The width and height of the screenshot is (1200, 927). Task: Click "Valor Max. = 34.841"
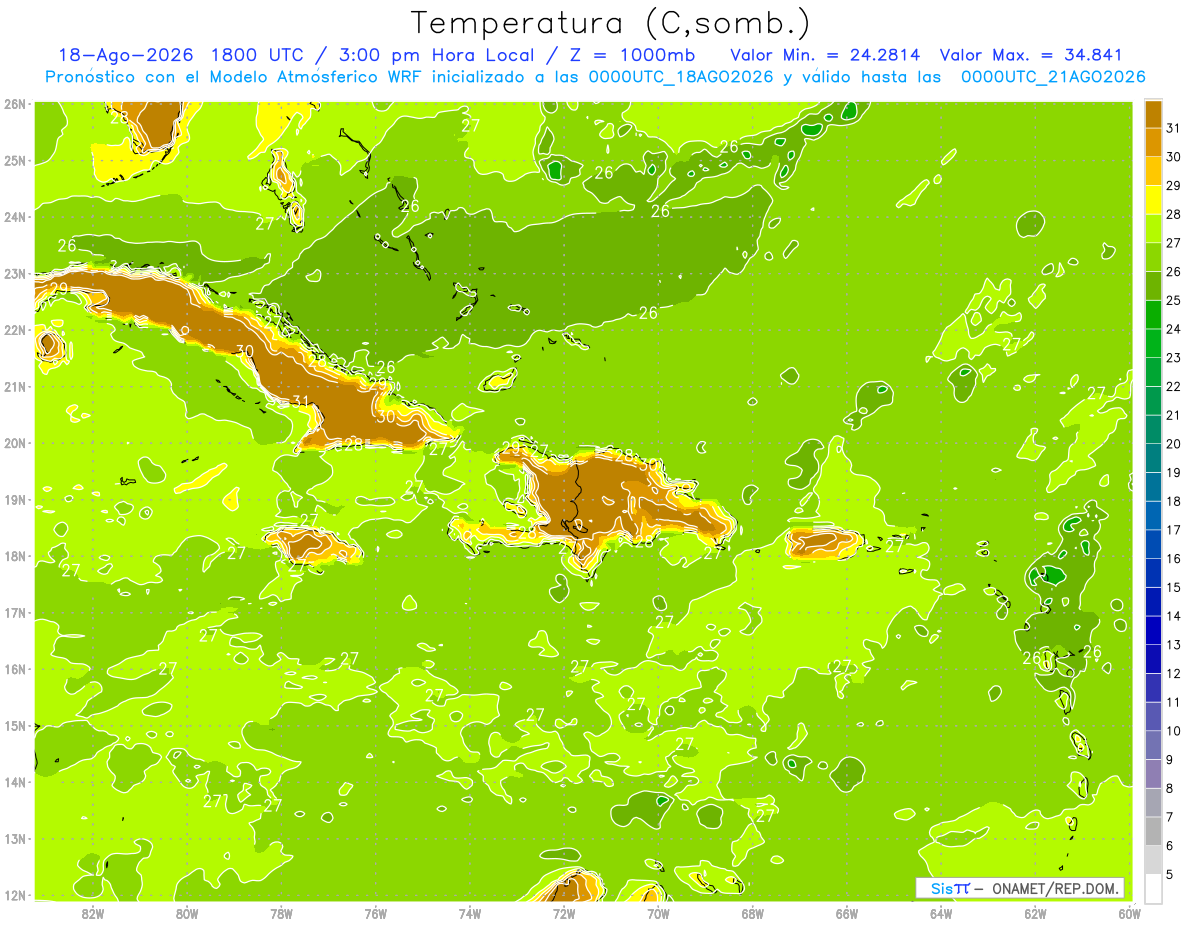[x=1032, y=55]
